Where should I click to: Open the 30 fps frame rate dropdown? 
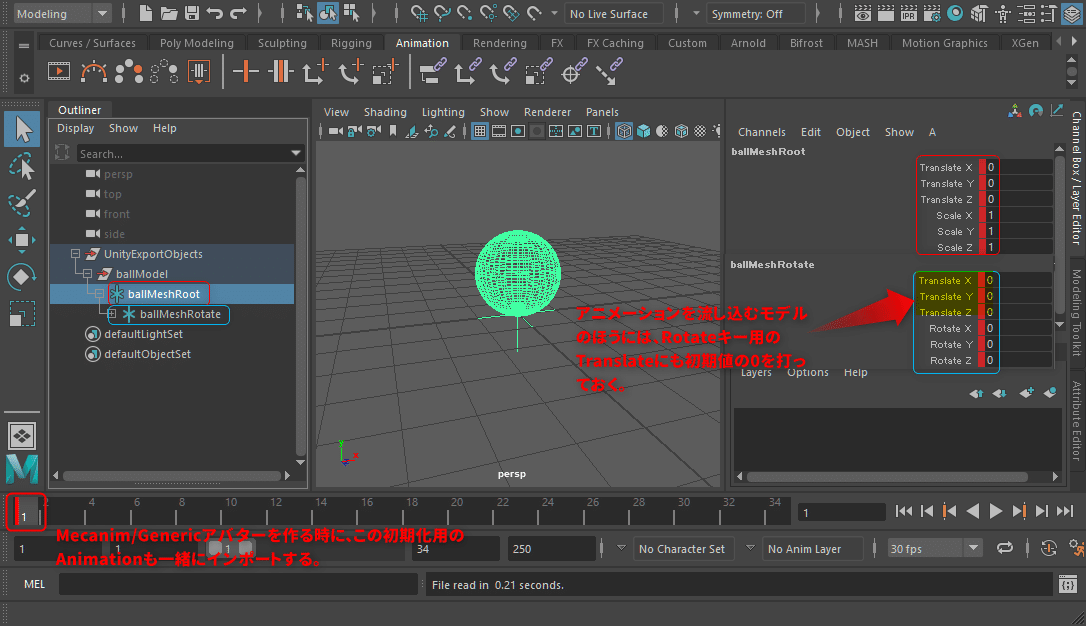[x=934, y=548]
